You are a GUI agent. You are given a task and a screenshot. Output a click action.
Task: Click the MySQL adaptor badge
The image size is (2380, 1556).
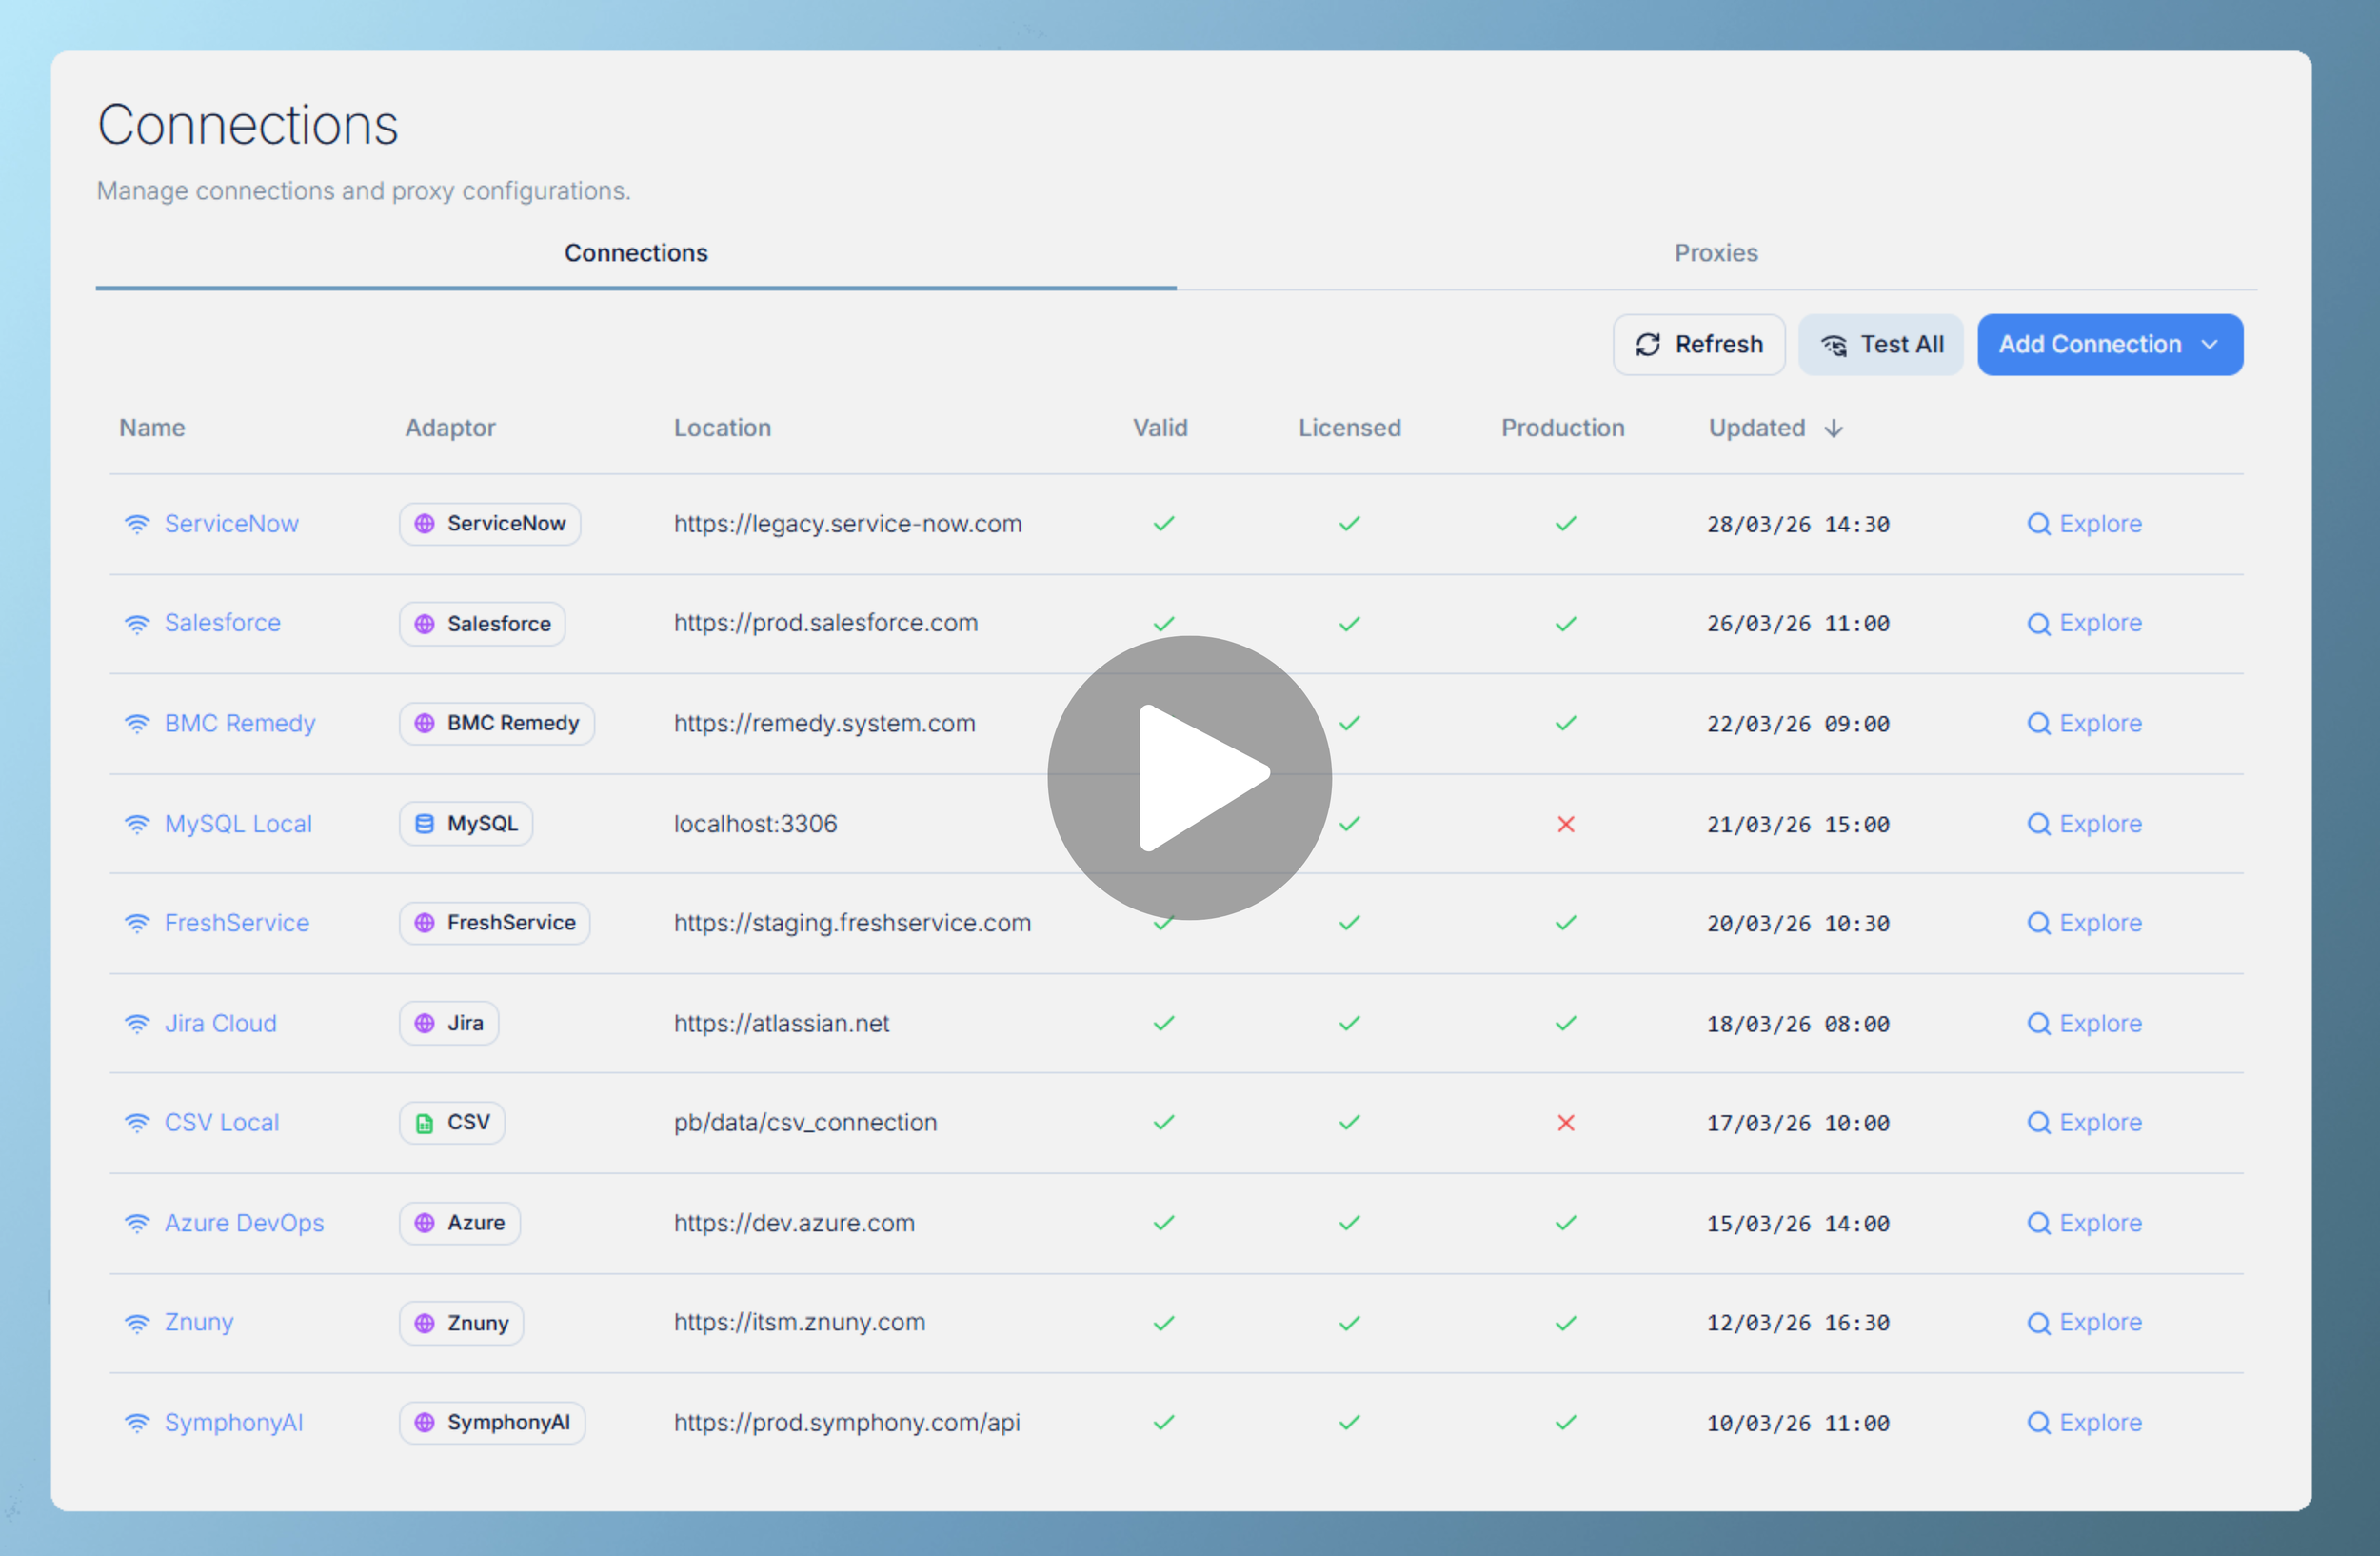(x=466, y=824)
